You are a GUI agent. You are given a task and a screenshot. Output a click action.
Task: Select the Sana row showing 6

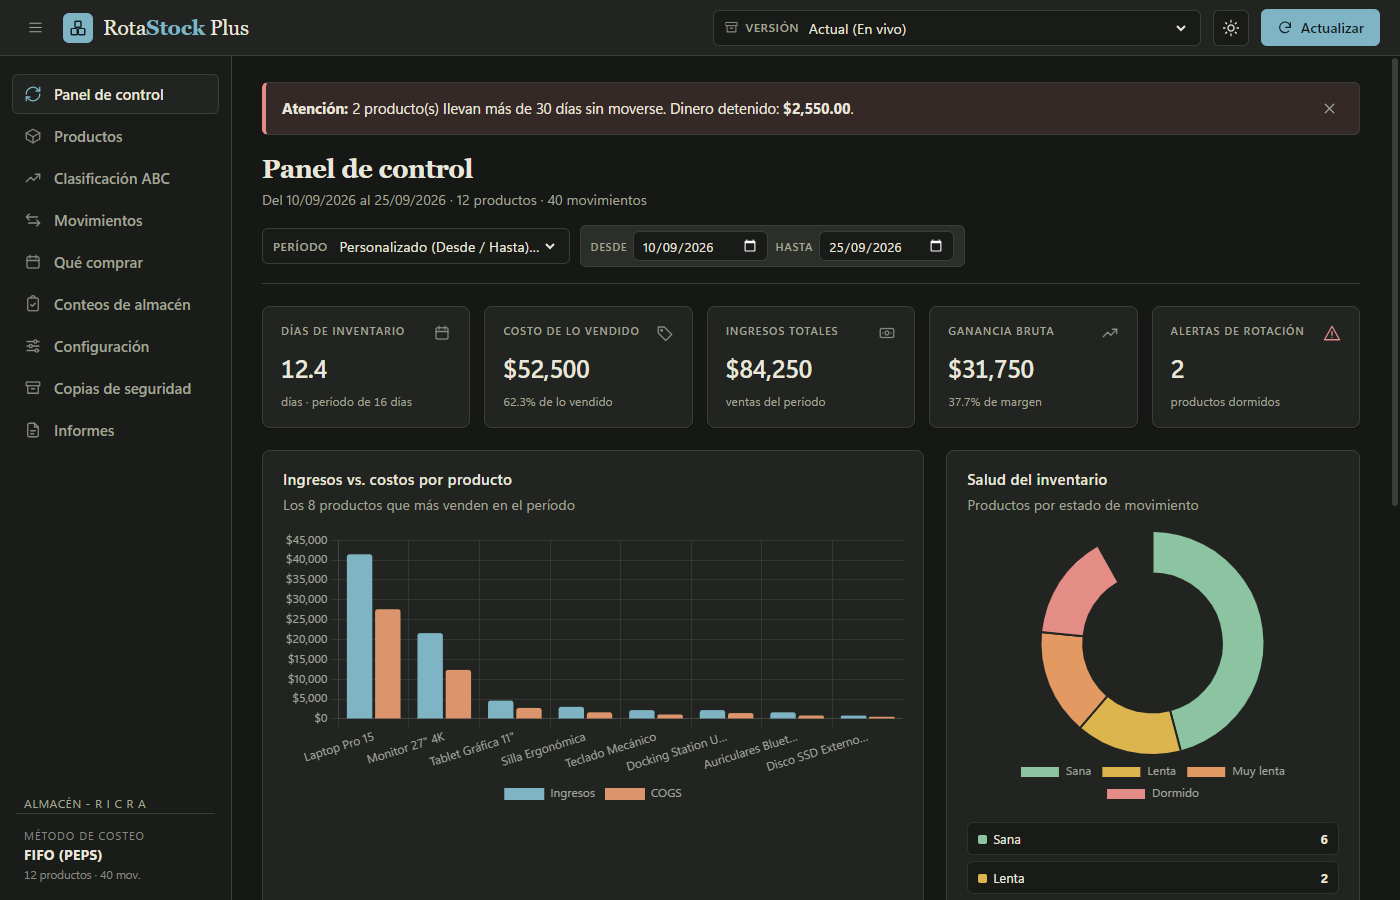[x=1152, y=839]
